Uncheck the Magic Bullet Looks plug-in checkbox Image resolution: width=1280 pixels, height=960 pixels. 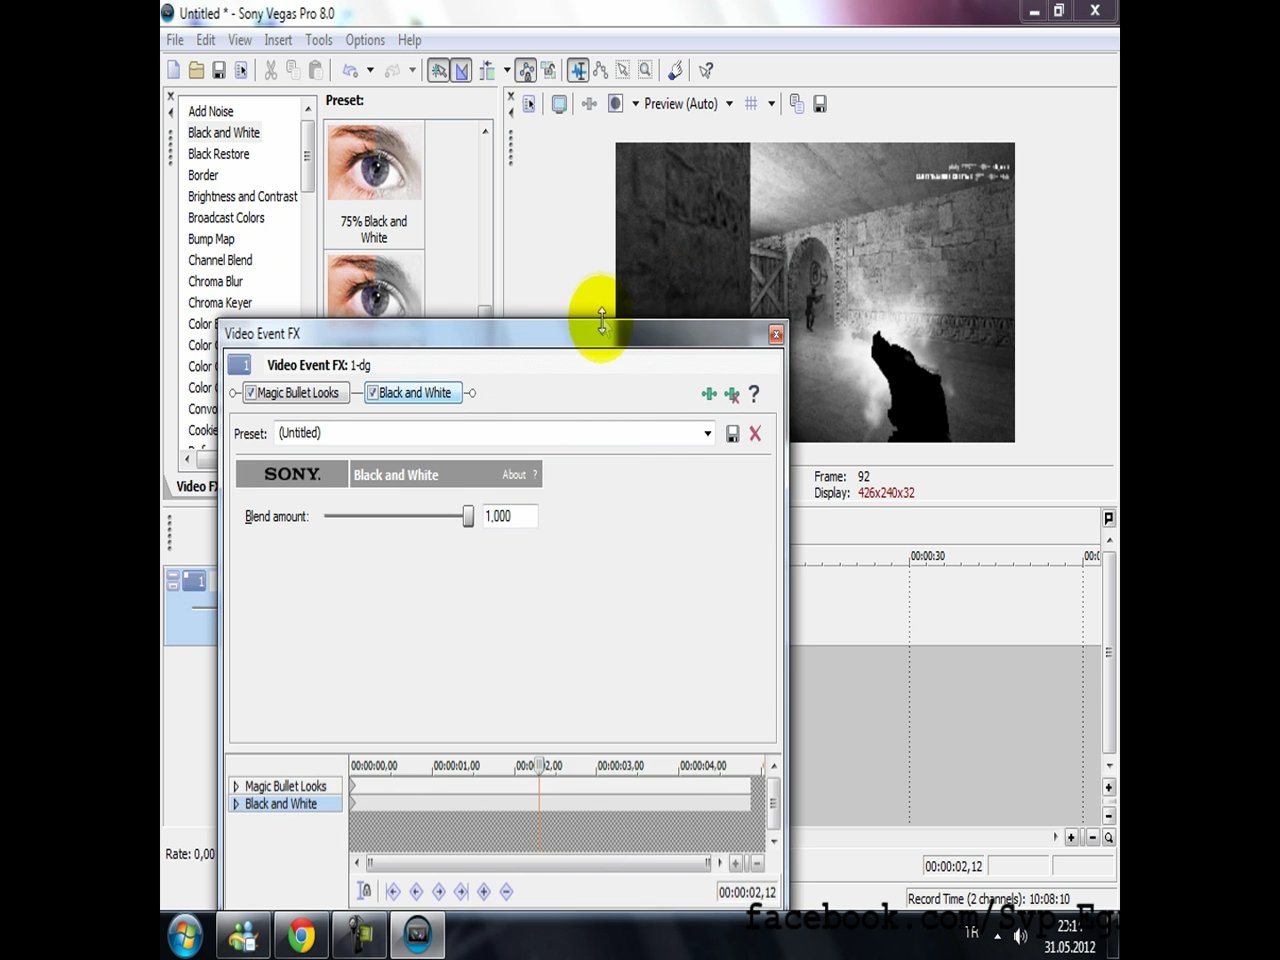251,393
